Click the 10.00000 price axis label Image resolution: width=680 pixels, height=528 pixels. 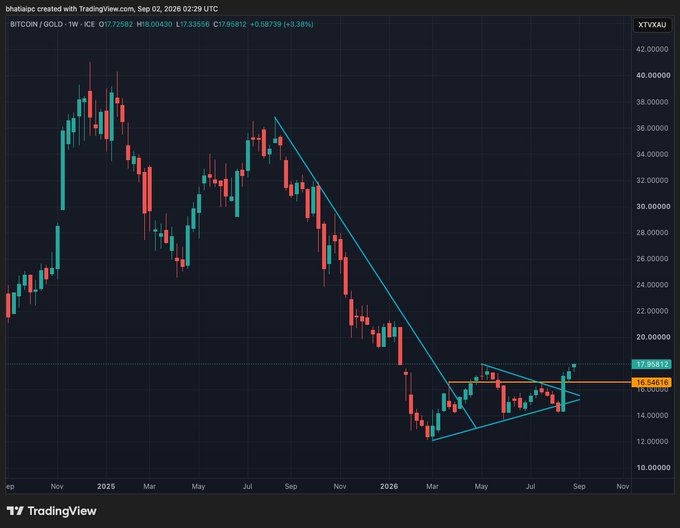pos(653,467)
